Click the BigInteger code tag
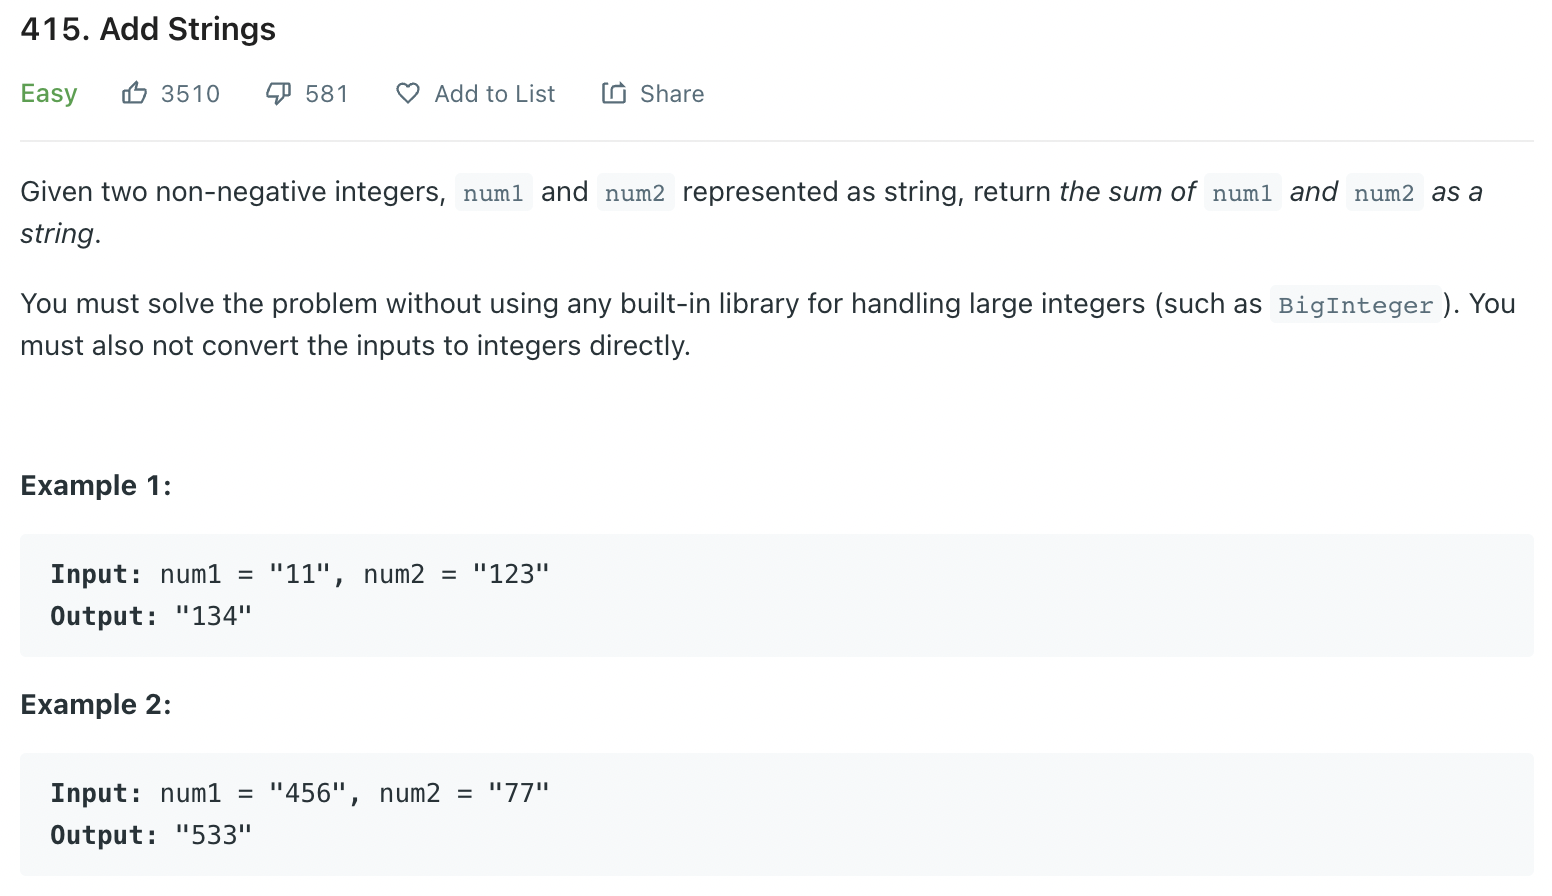The height and width of the screenshot is (896, 1552). (x=1355, y=305)
